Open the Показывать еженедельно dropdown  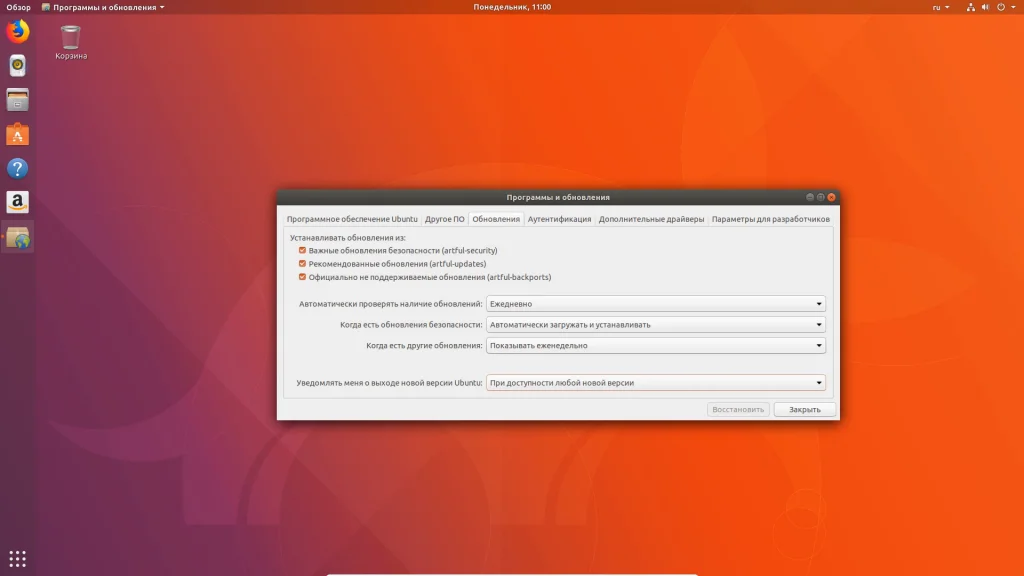(x=655, y=345)
